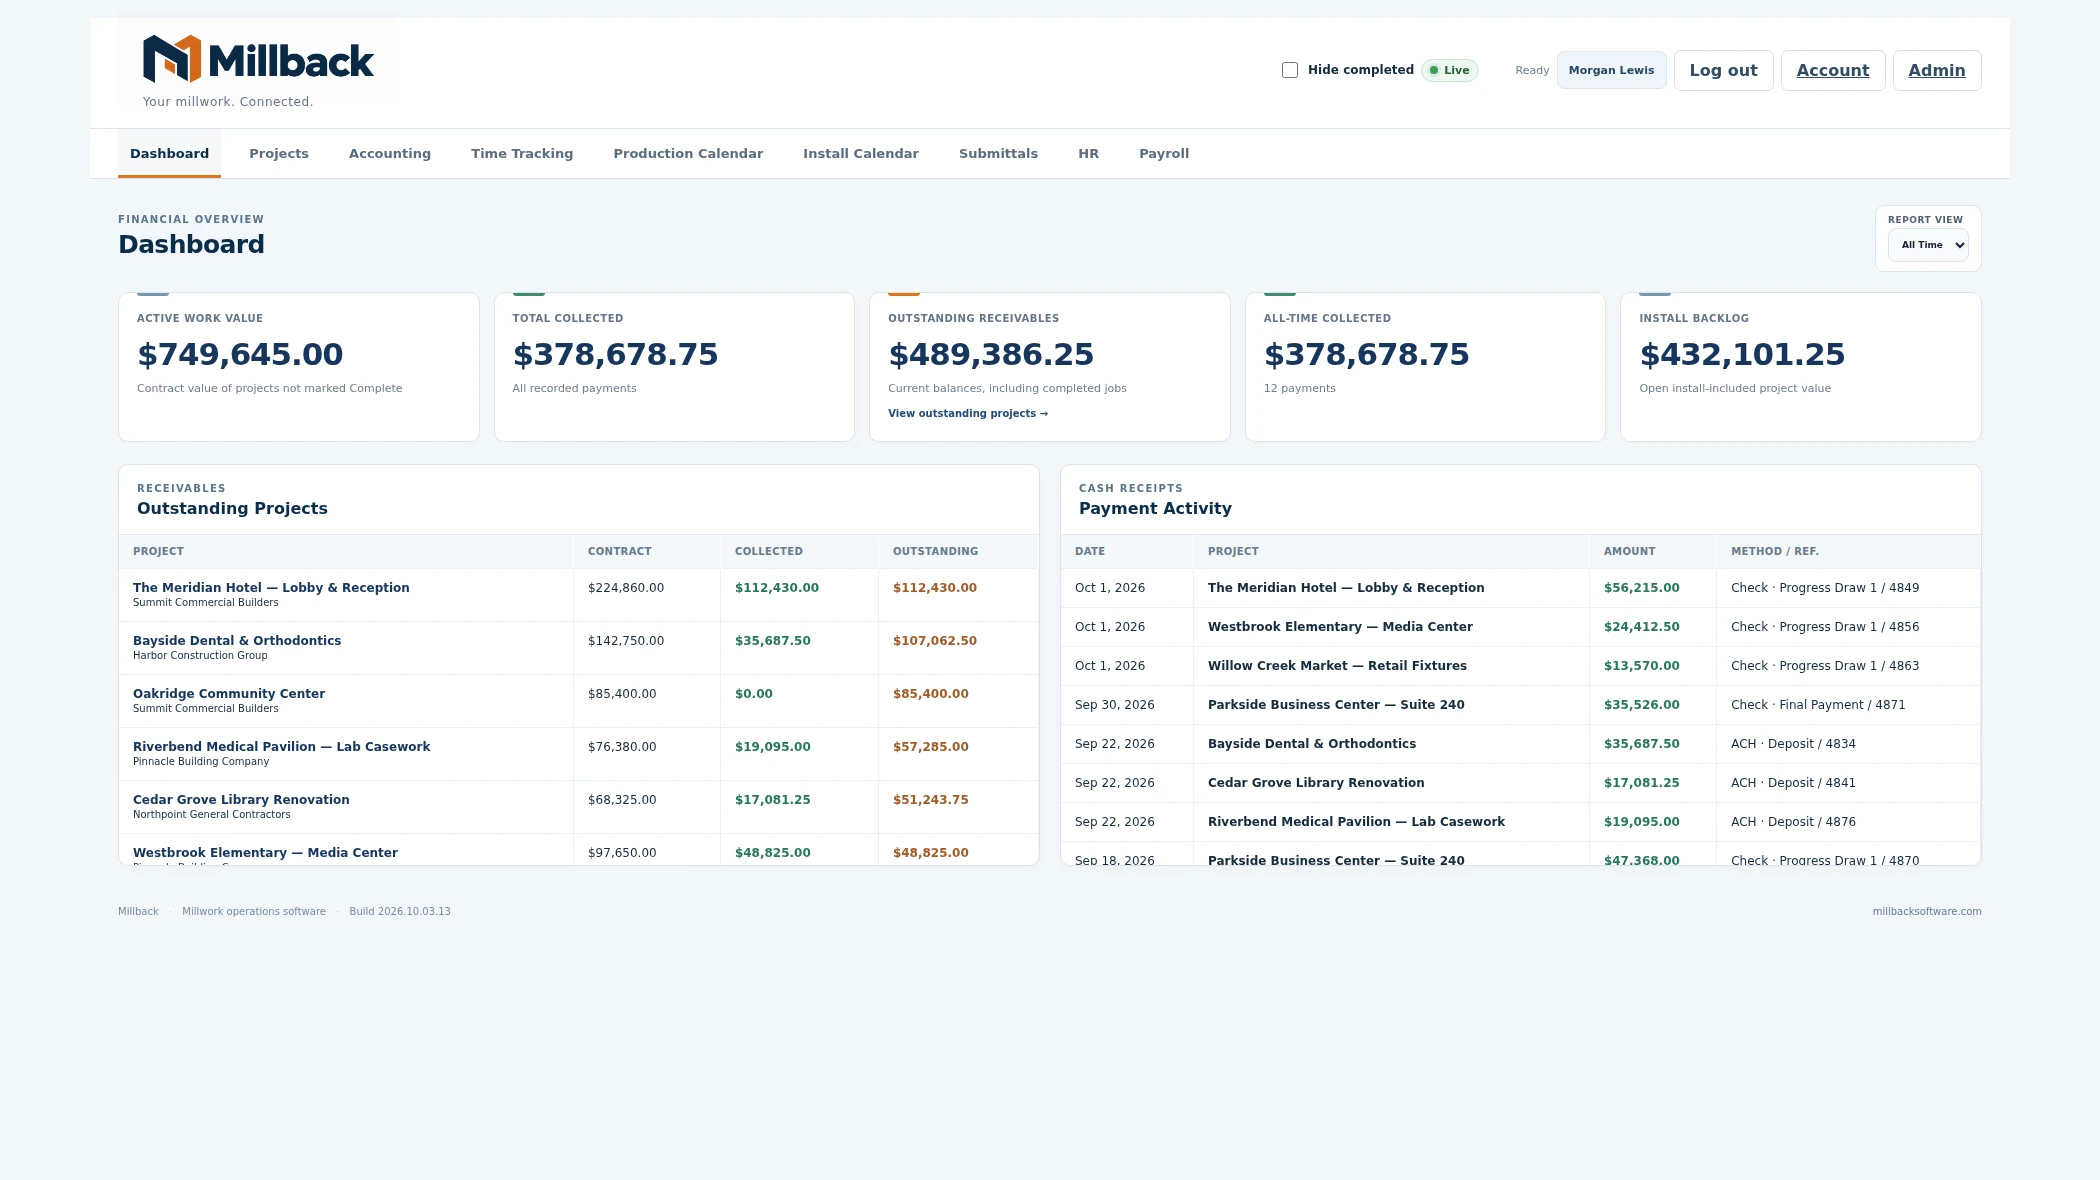Open the Admin link
This screenshot has height=1180, width=2100.
pos(1936,70)
